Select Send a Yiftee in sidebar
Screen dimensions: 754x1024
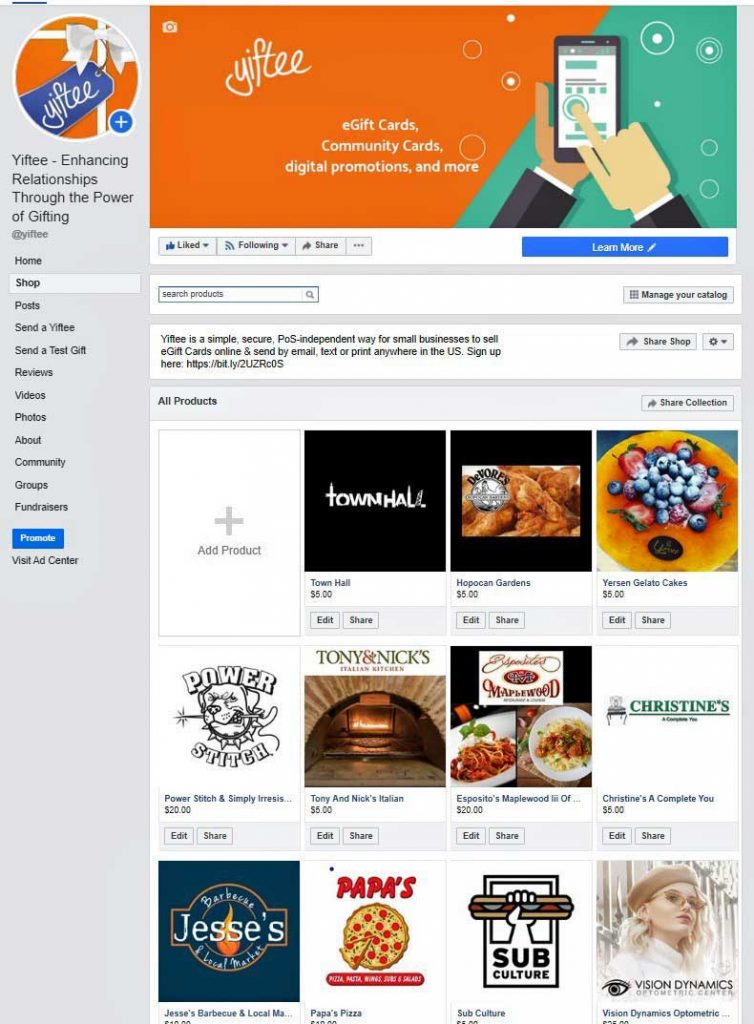(44, 328)
